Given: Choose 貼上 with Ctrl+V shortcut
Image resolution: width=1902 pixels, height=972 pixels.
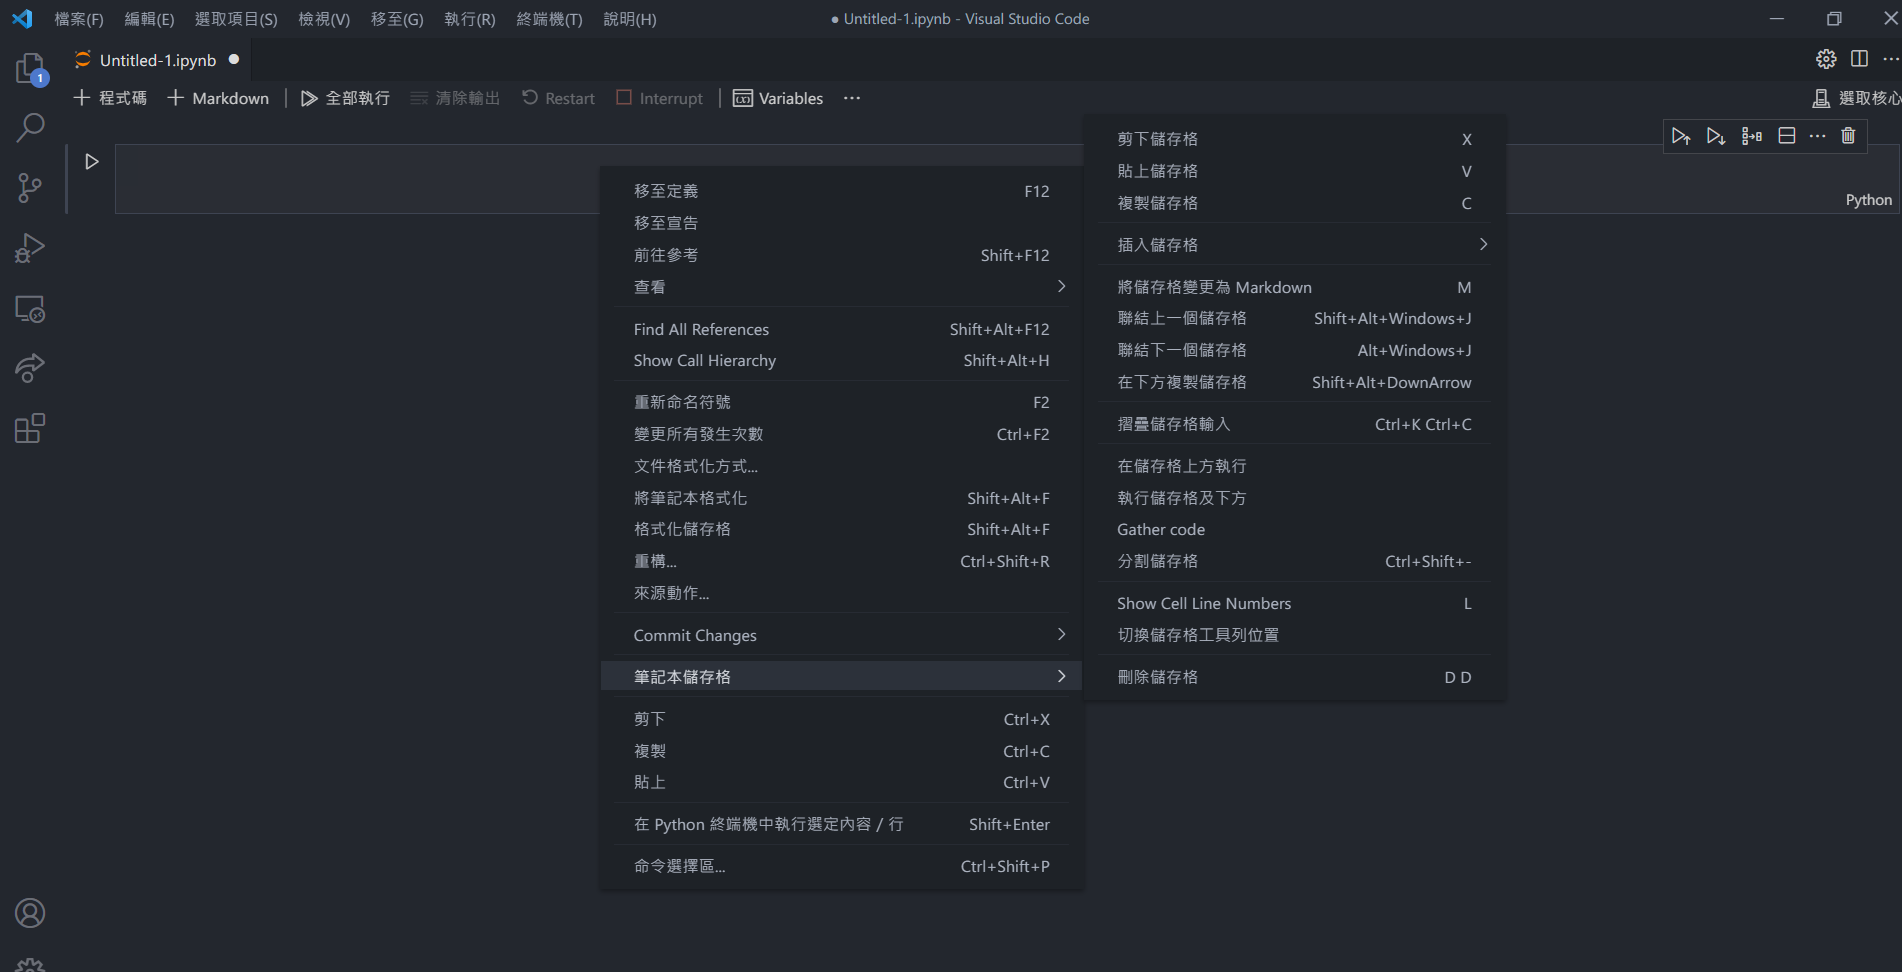Looking at the screenshot, I should tap(842, 782).
